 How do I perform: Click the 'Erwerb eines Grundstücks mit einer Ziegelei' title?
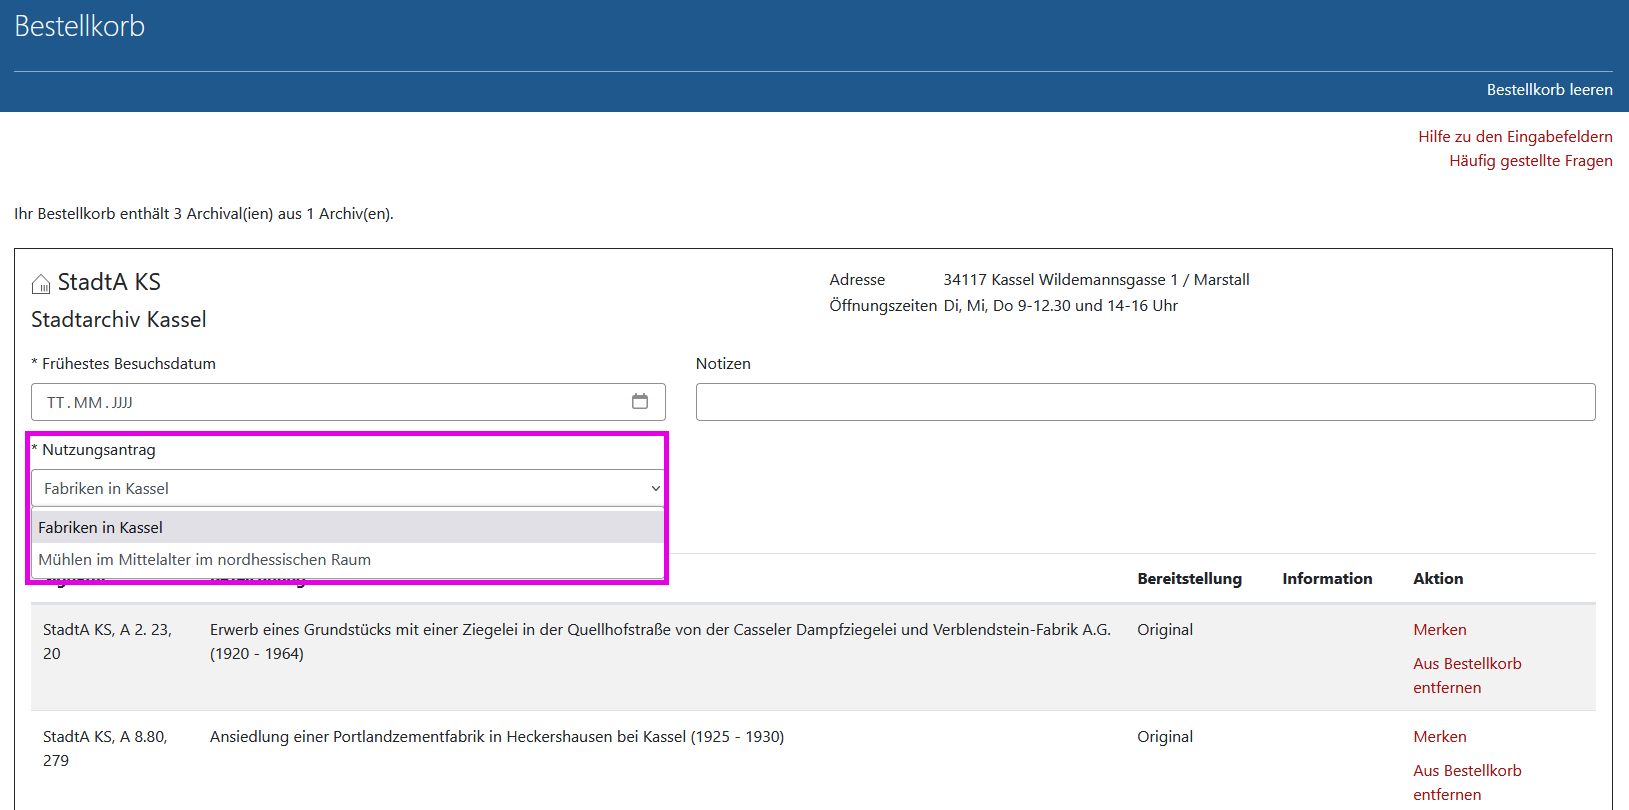click(660, 642)
